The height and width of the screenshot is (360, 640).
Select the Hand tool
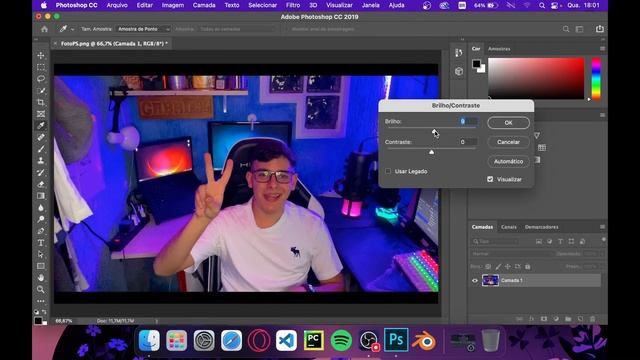tap(41, 278)
